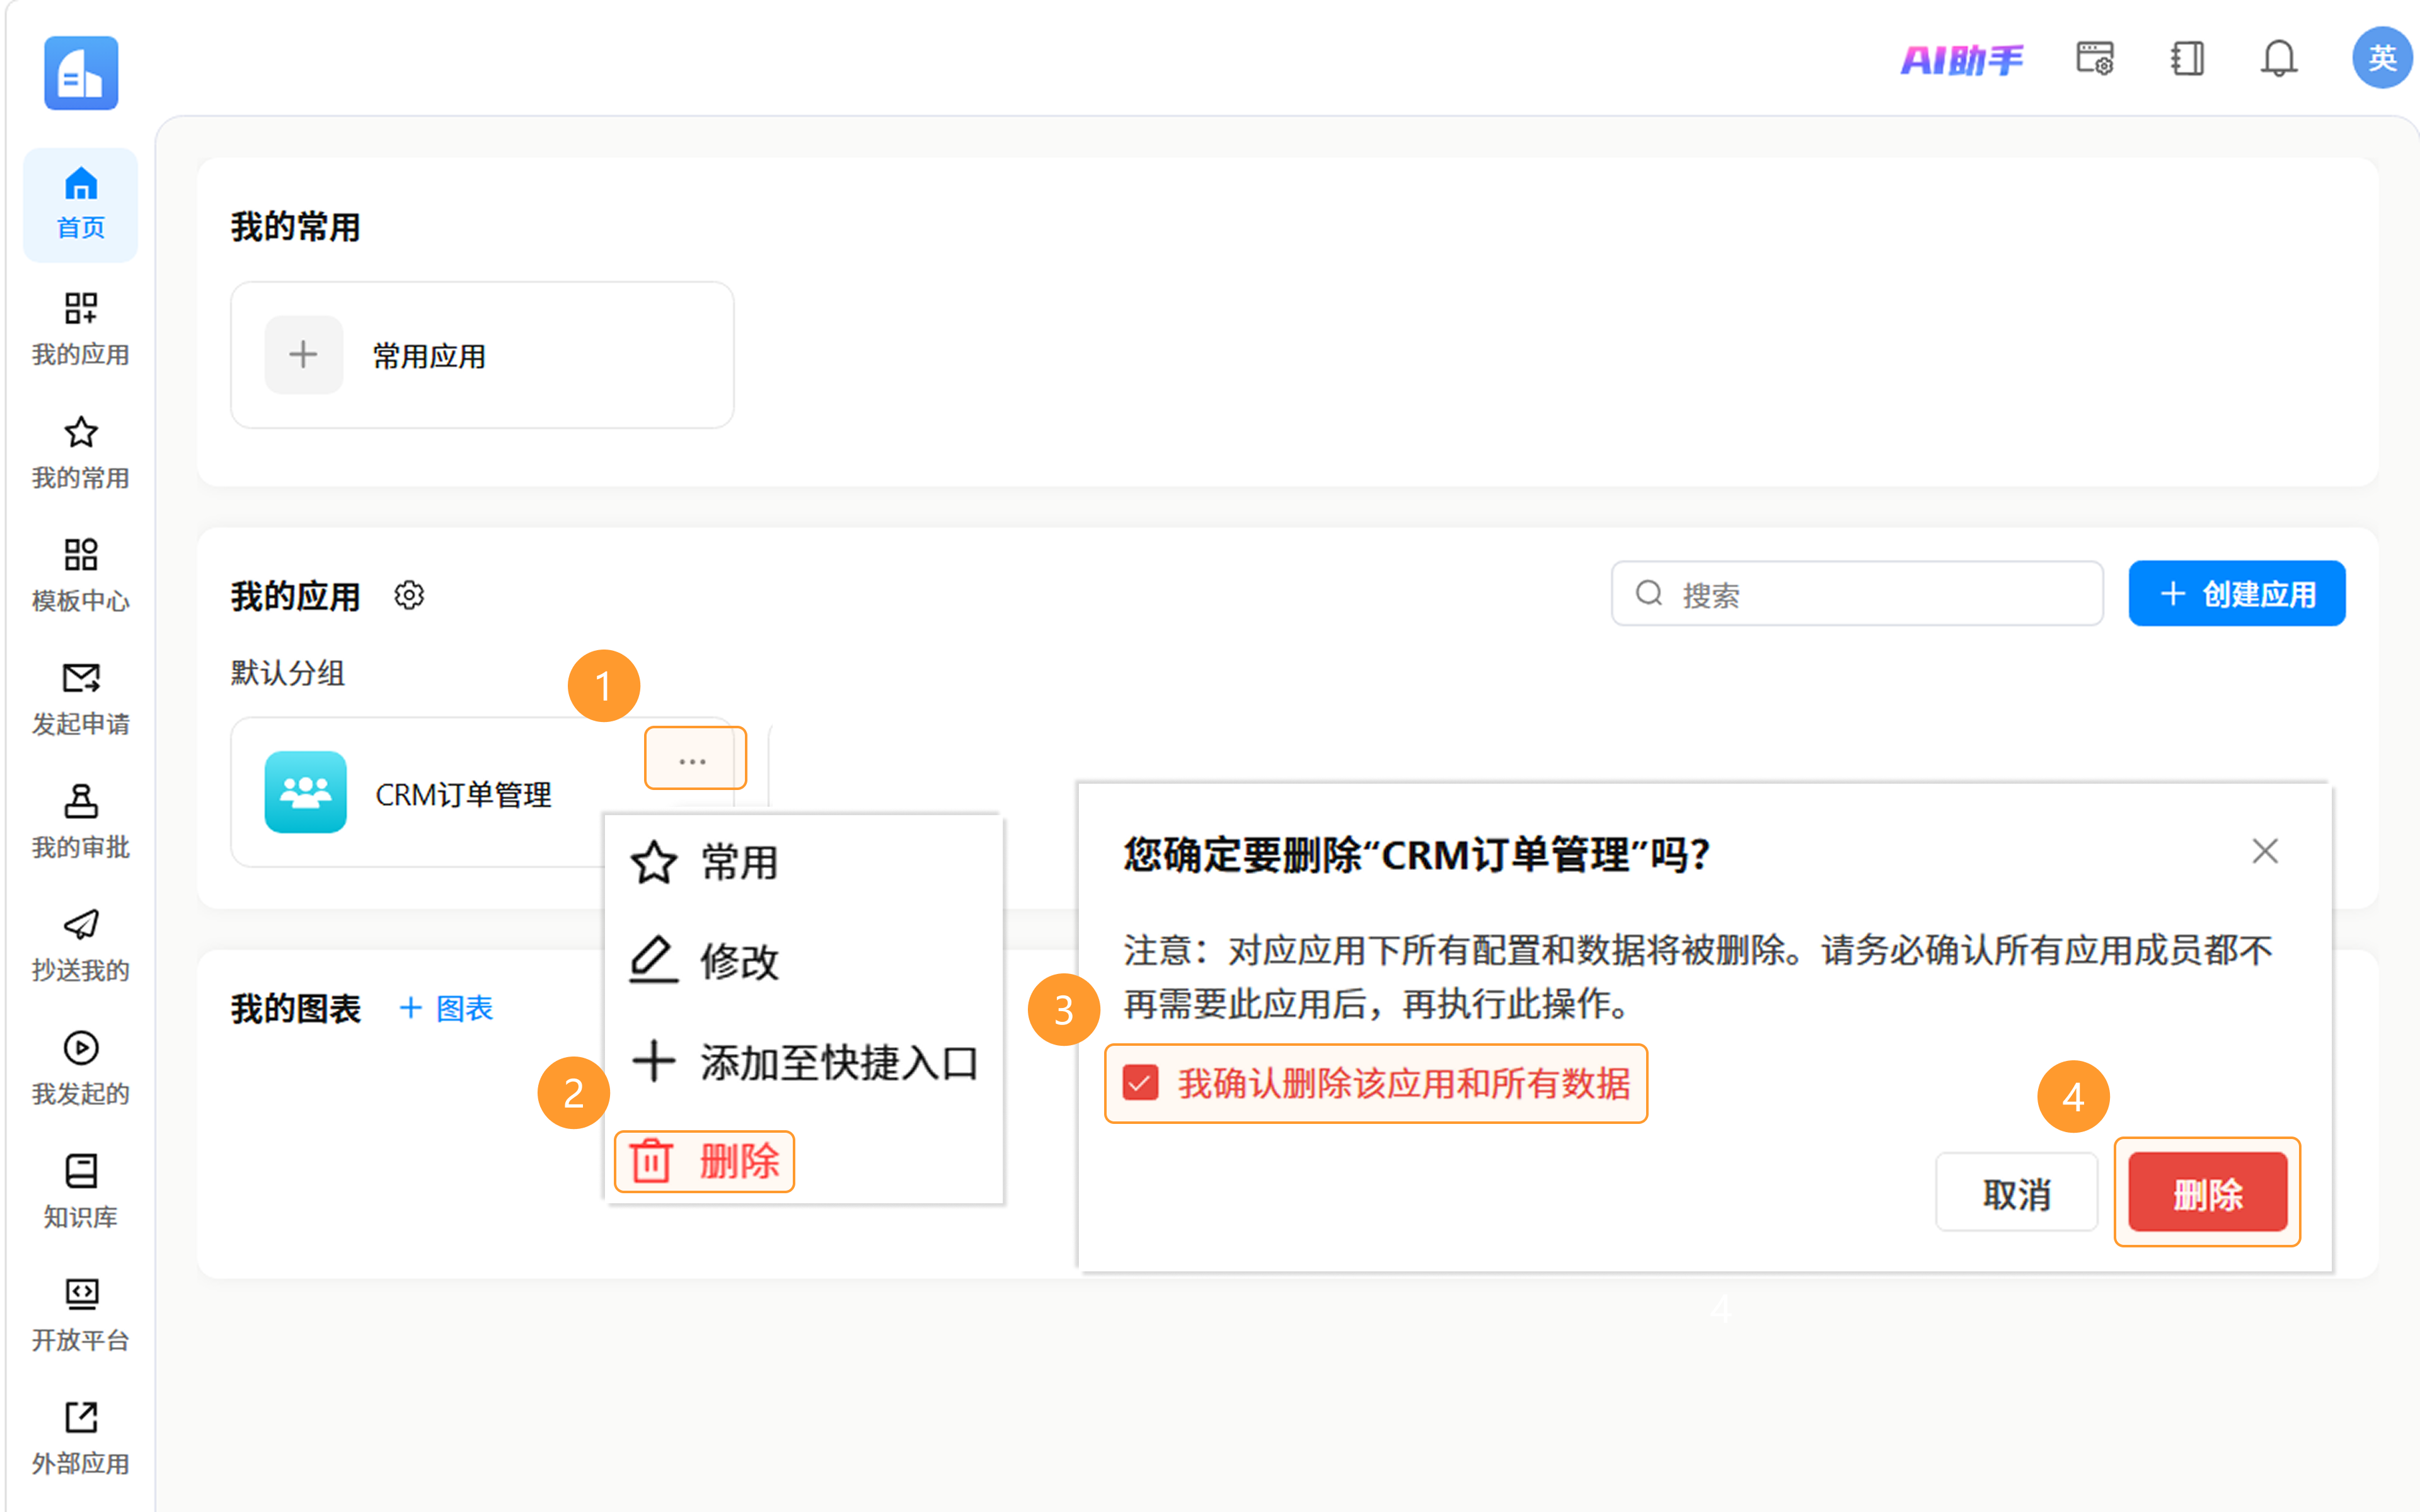The image size is (2420, 1512).
Task: Focus the 搜索 app search field
Action: (1857, 594)
